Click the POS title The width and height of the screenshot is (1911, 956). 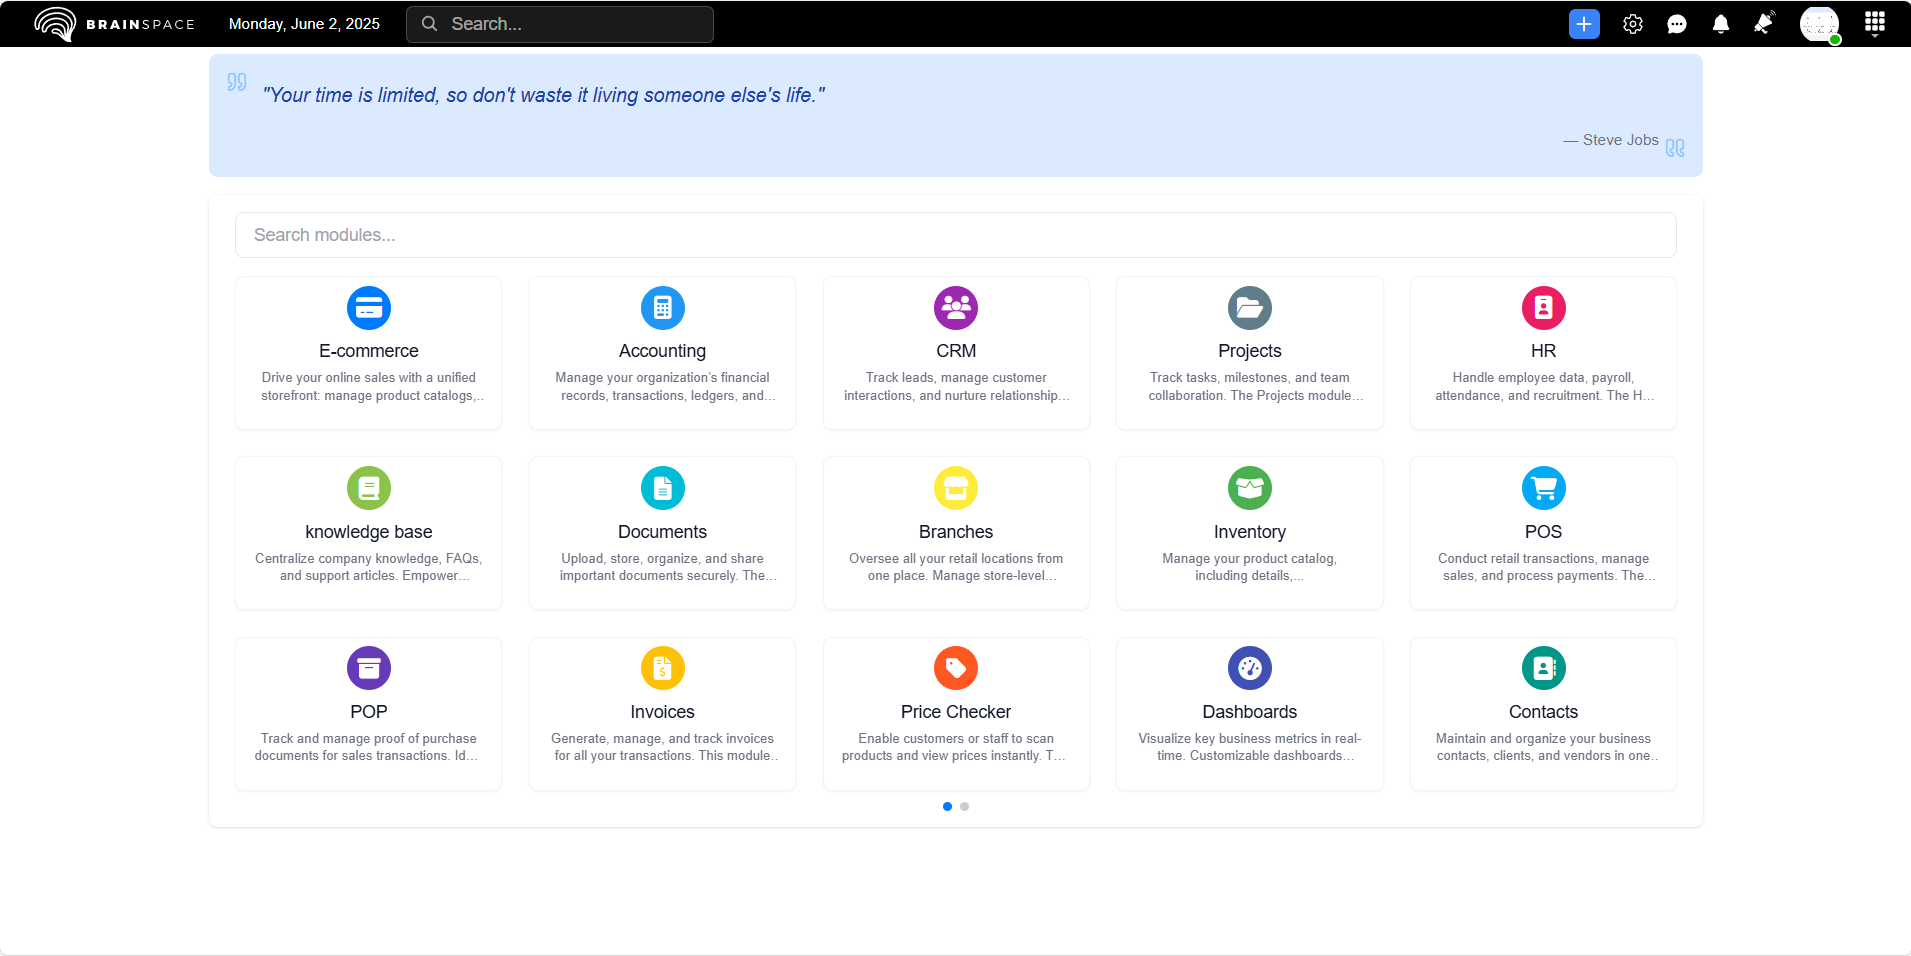(1543, 532)
